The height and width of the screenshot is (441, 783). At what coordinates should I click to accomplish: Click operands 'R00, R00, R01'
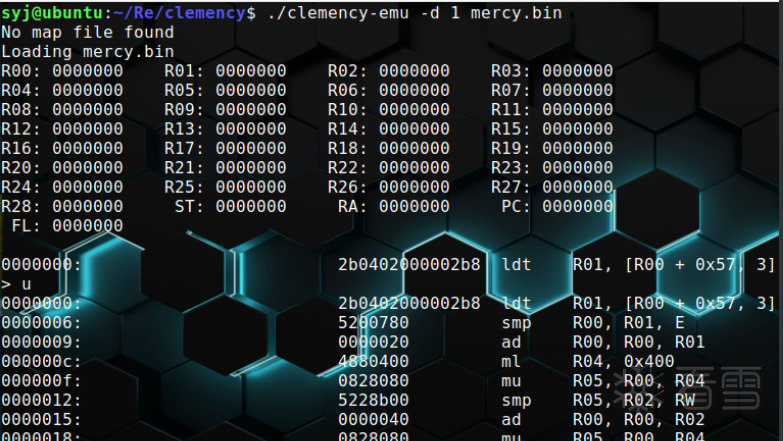(639, 342)
